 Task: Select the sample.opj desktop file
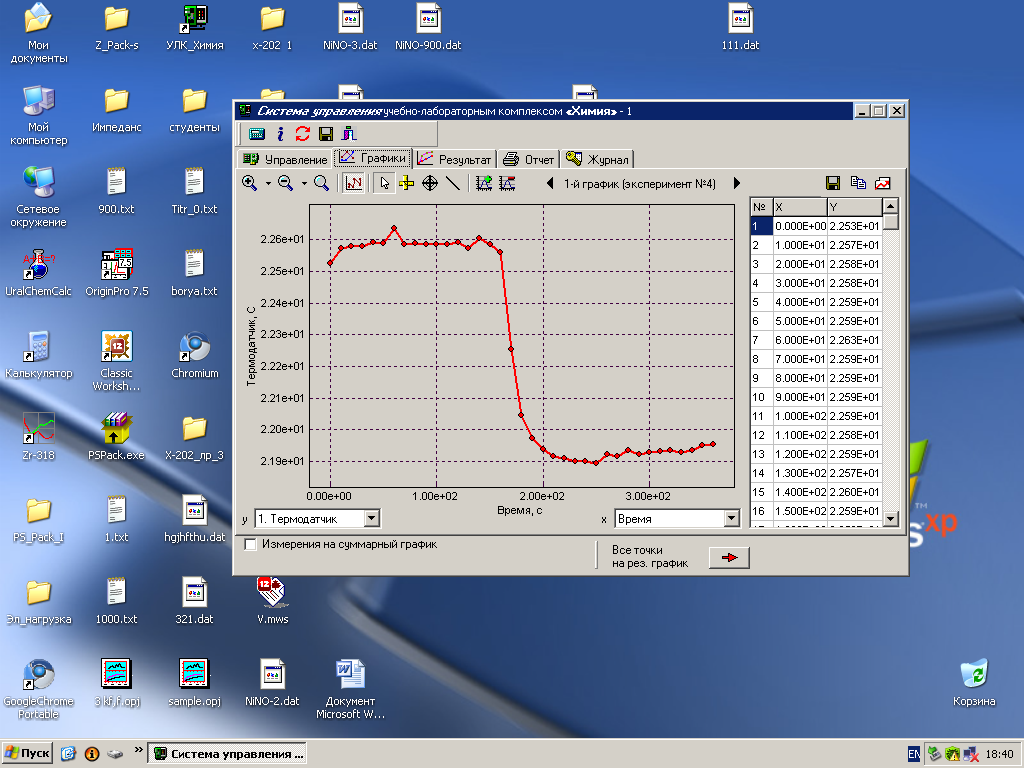[x=195, y=682]
